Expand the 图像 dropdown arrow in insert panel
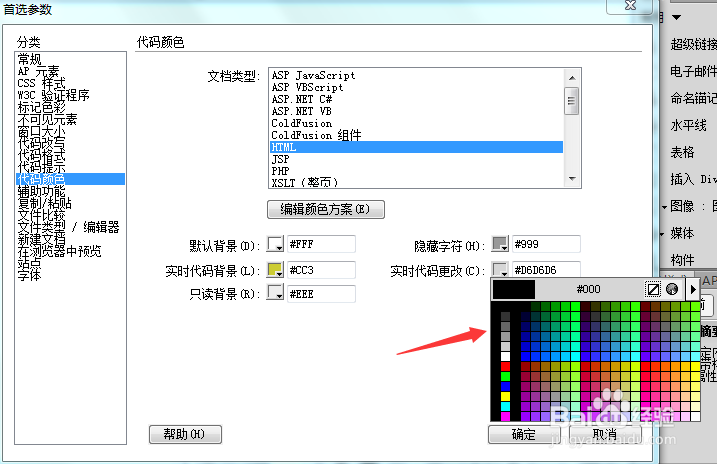This screenshot has height=464, width=717. point(664,207)
